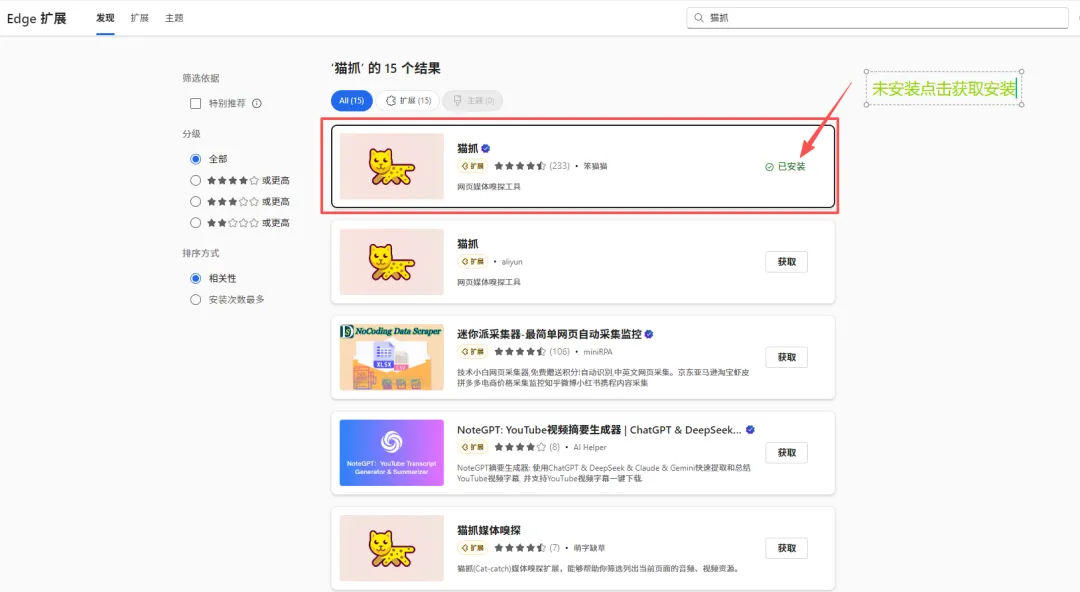Viewport: 1080px width, 592px height.
Task: Switch to the 发现 tab
Action: [105, 18]
